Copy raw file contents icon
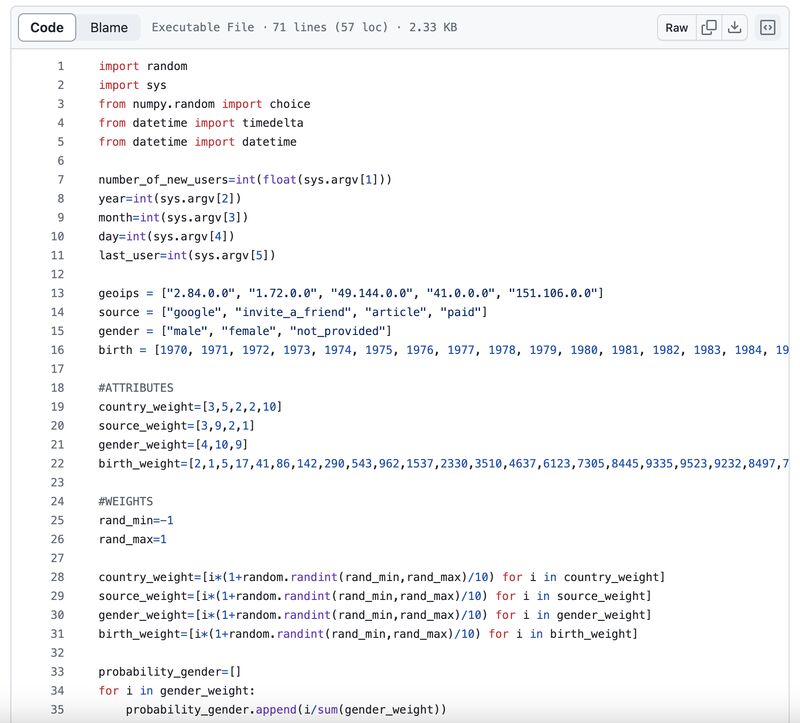 click(x=709, y=28)
